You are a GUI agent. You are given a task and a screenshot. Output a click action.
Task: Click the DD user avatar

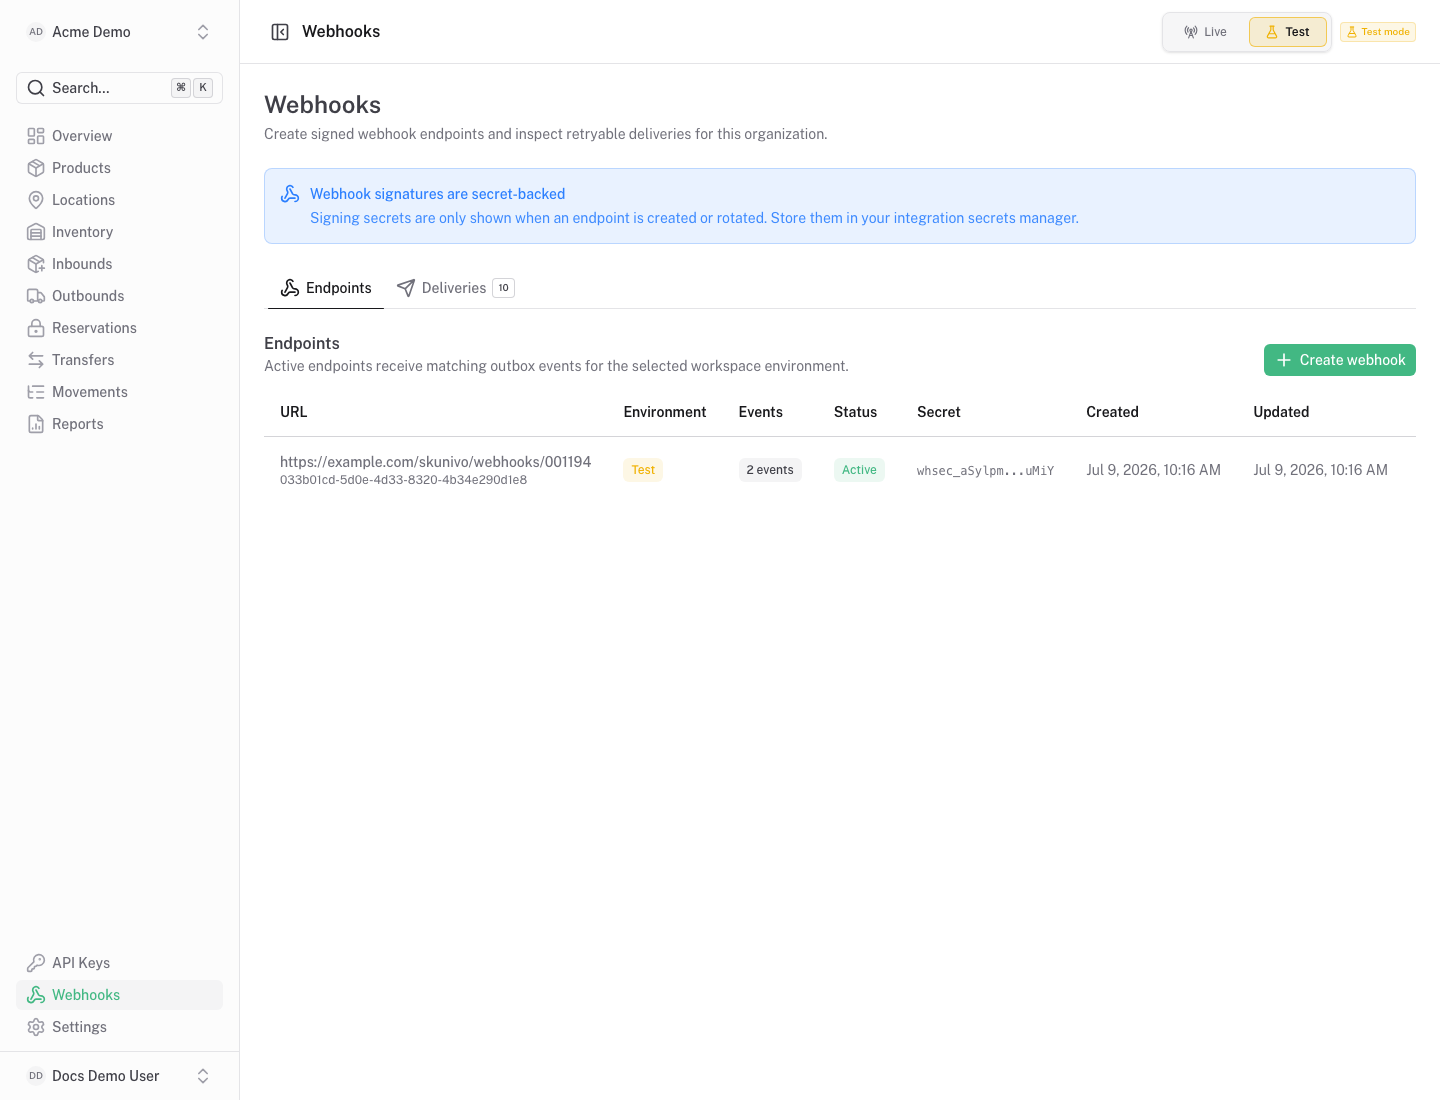click(36, 1076)
